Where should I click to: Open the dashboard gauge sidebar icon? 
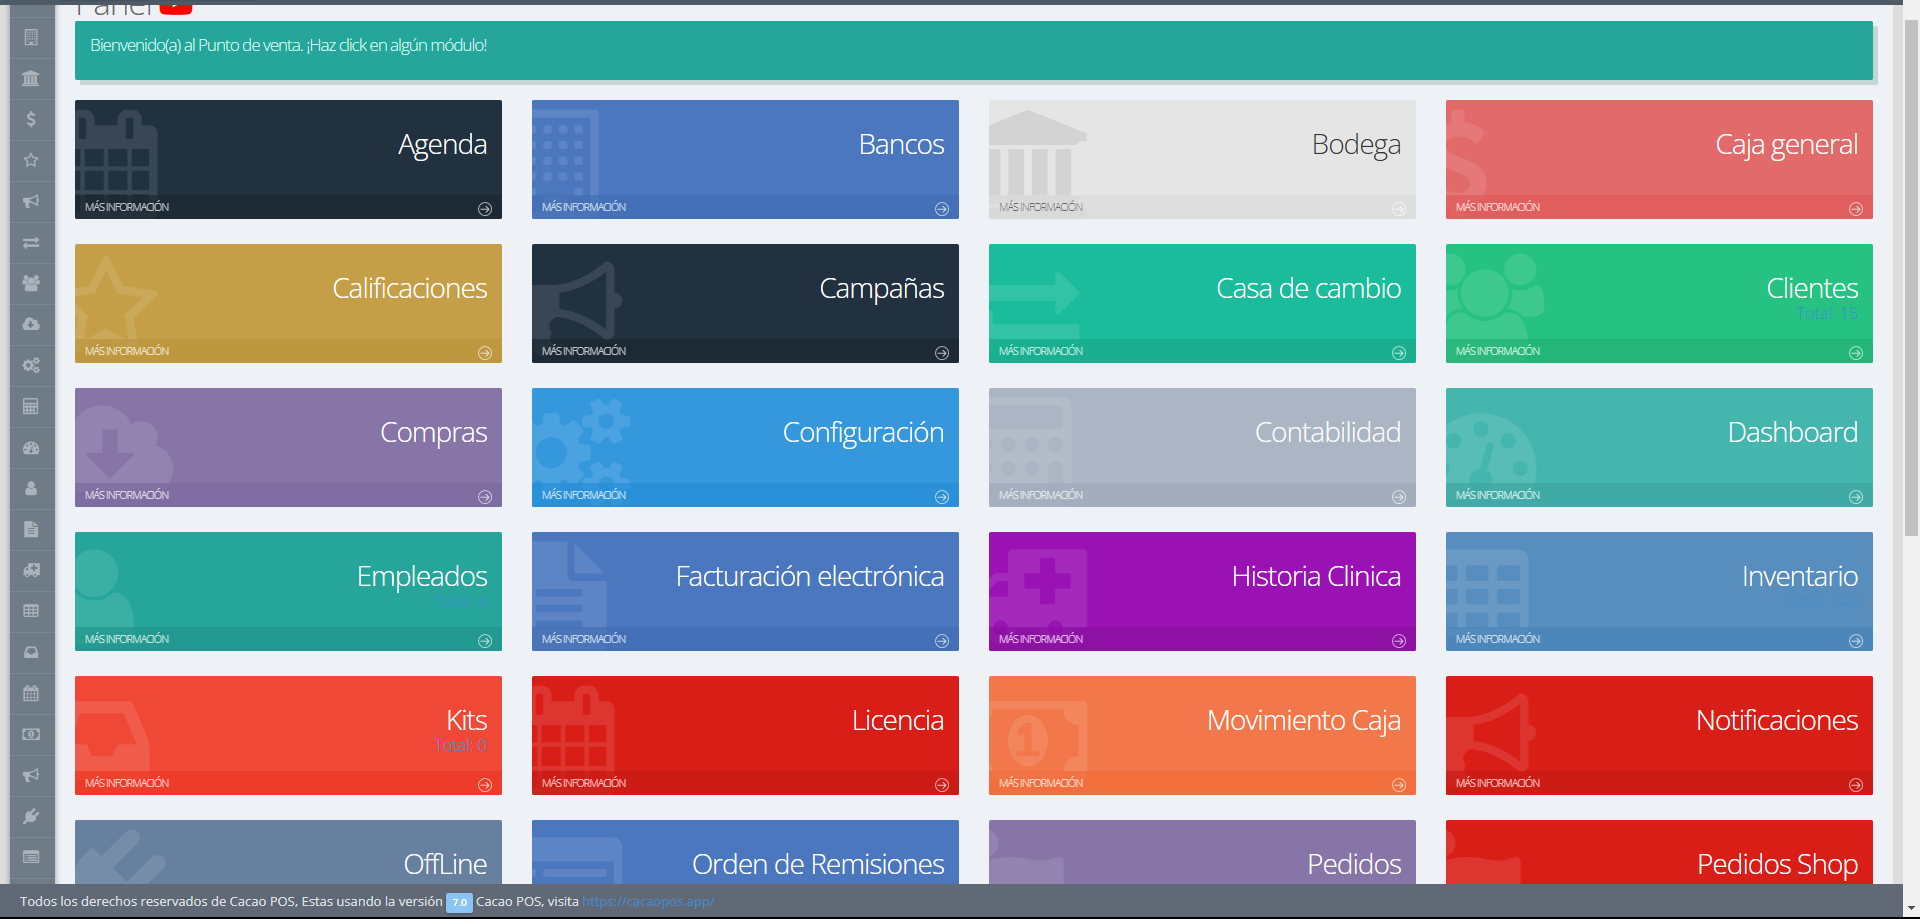tap(31, 448)
